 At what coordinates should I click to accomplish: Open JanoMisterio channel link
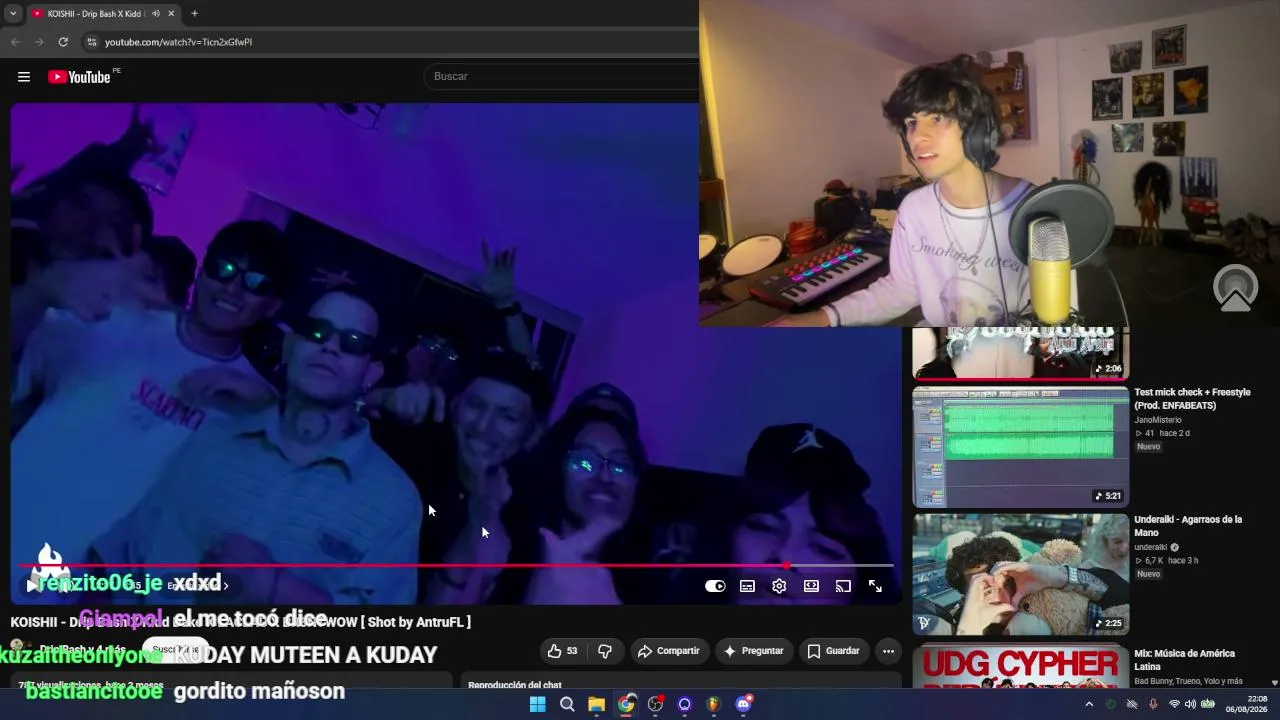[1158, 420]
